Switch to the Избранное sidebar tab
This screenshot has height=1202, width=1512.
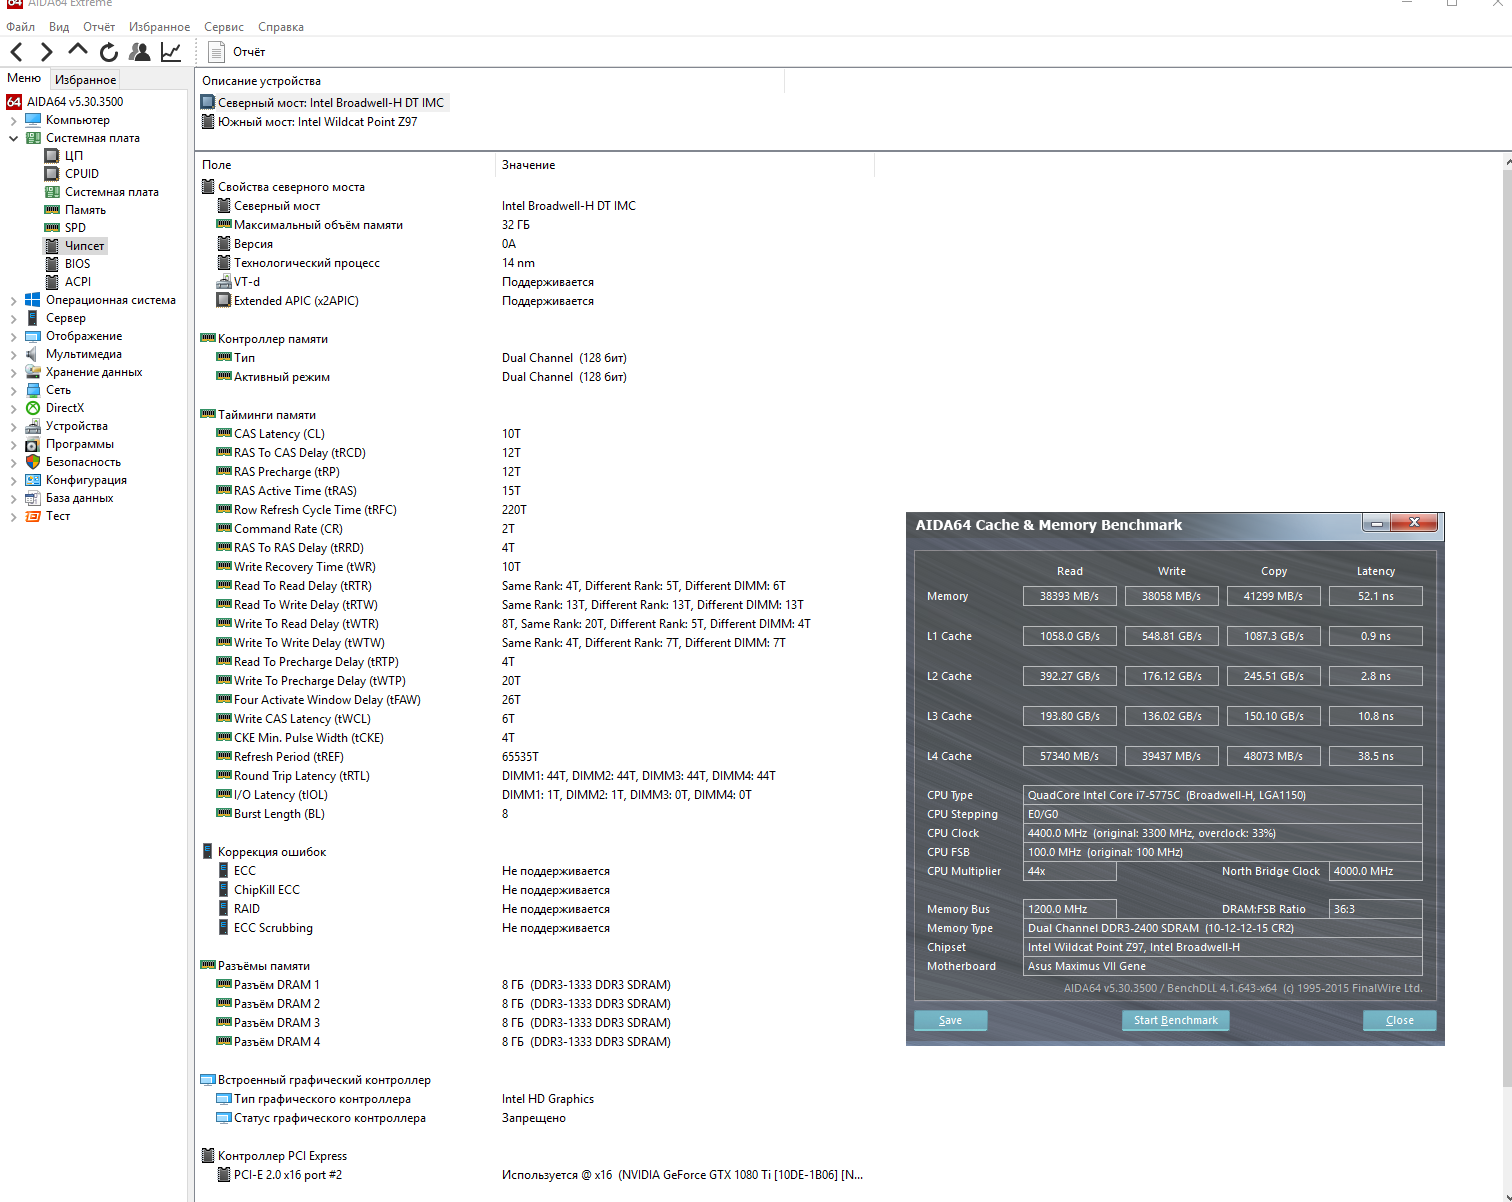(86, 79)
